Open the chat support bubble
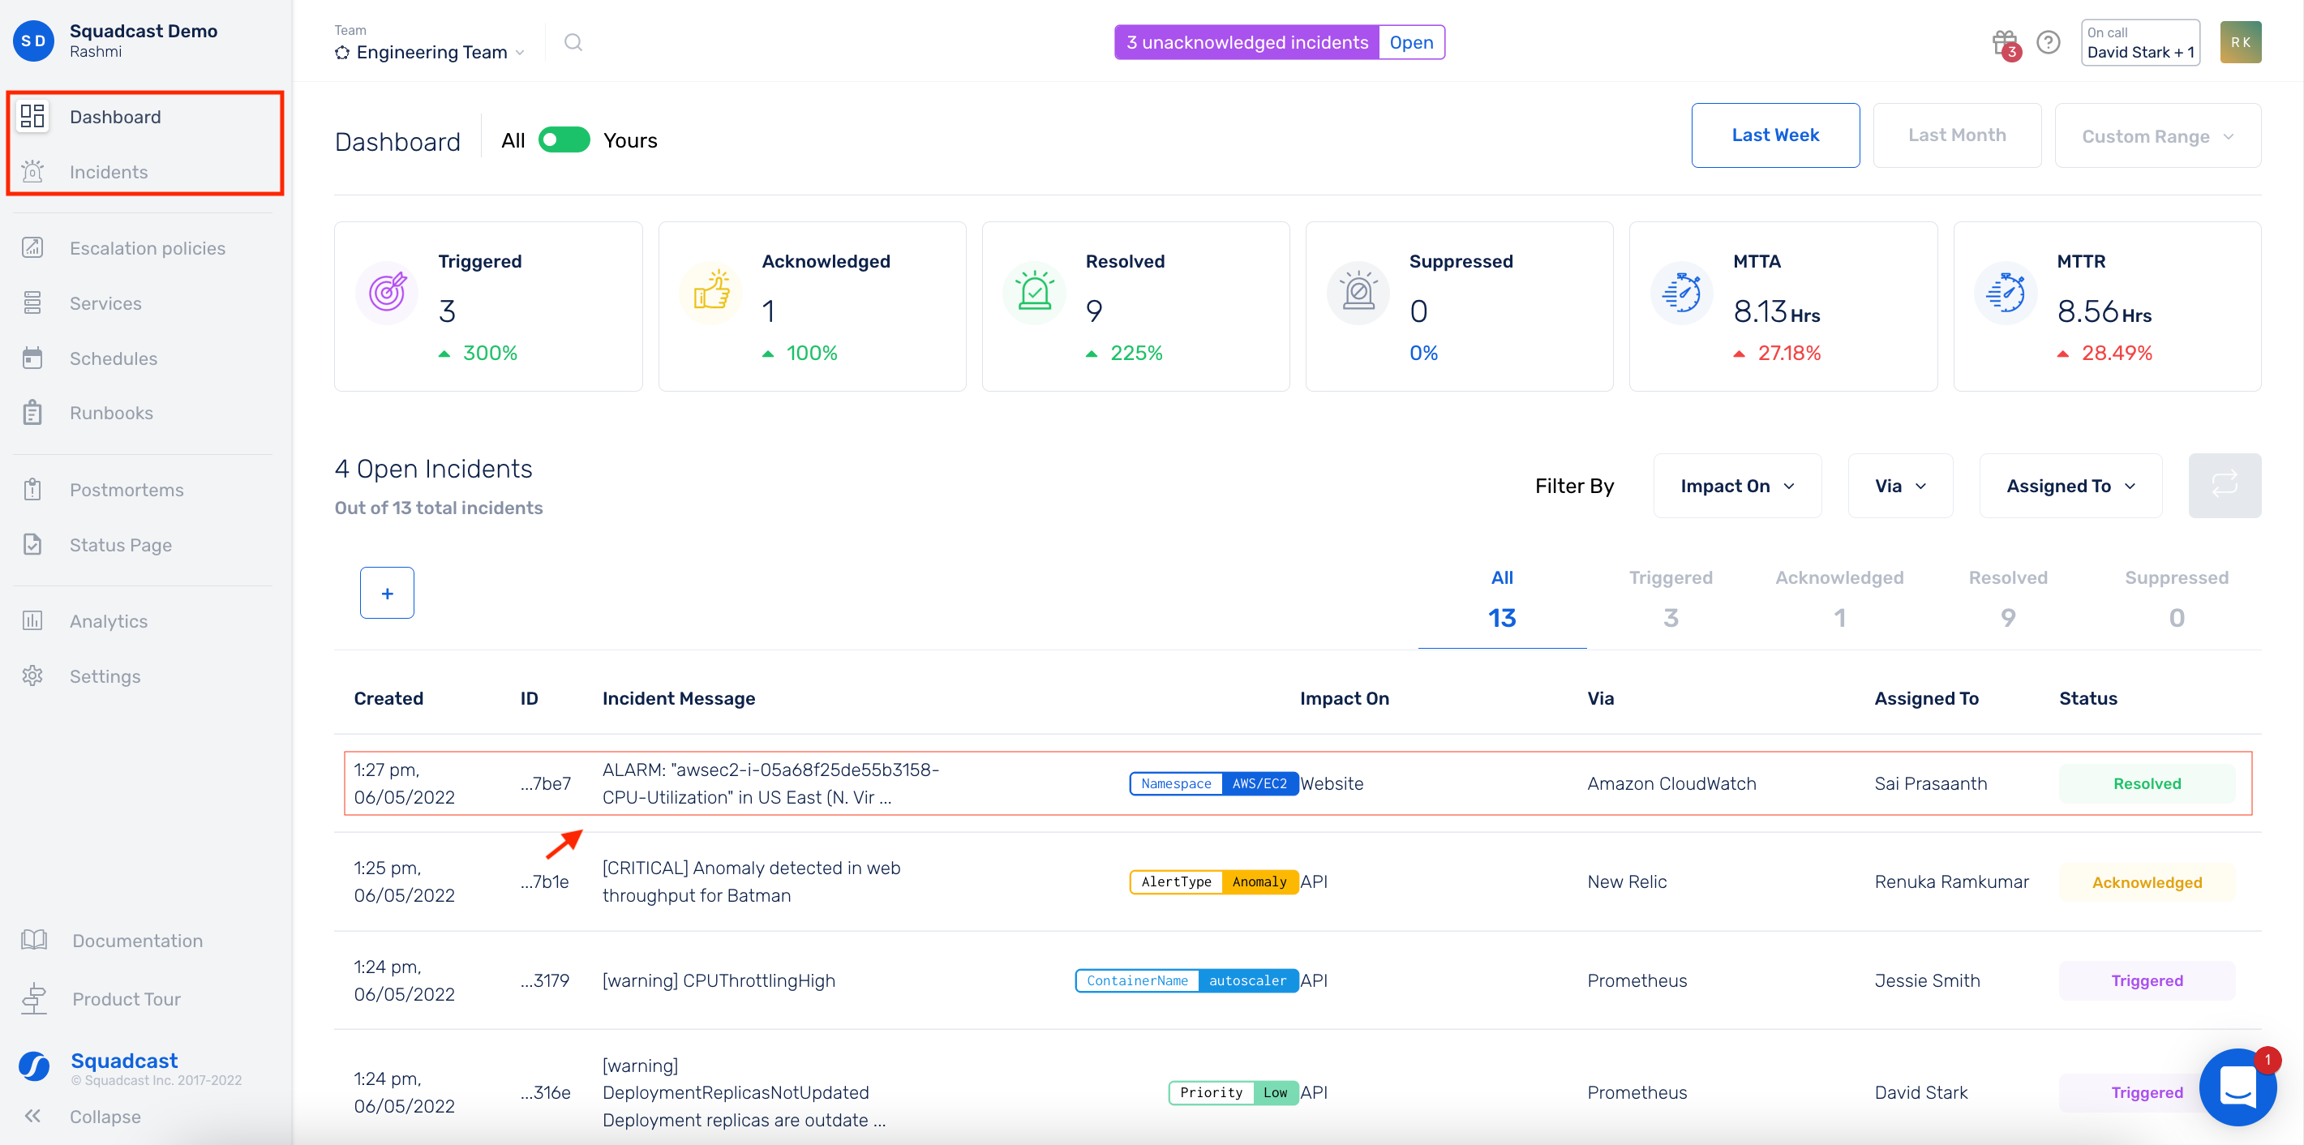2304x1145 pixels. (2238, 1087)
